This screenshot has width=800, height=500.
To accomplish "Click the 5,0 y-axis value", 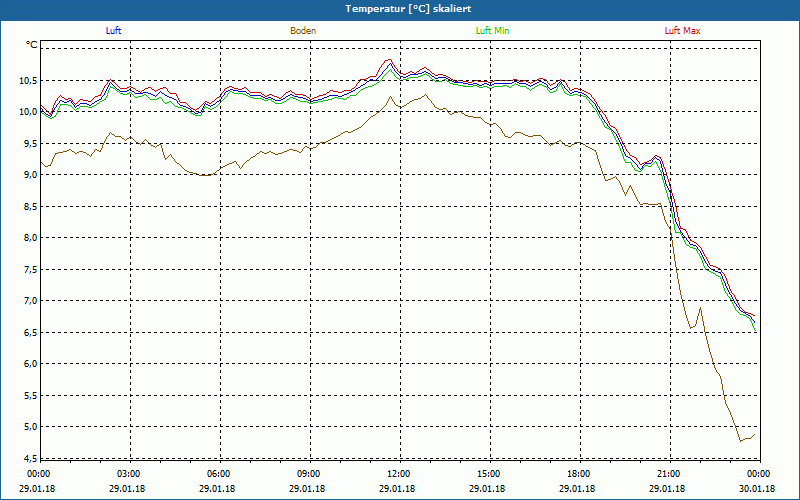I will pos(30,427).
